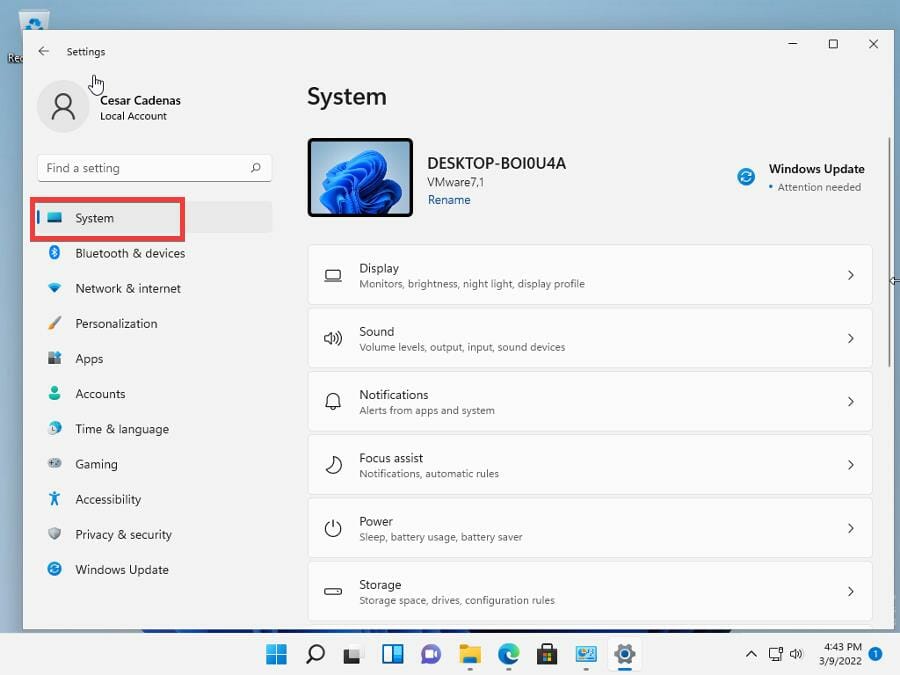
Task: Expand Notifications settings chevron
Action: tap(851, 402)
